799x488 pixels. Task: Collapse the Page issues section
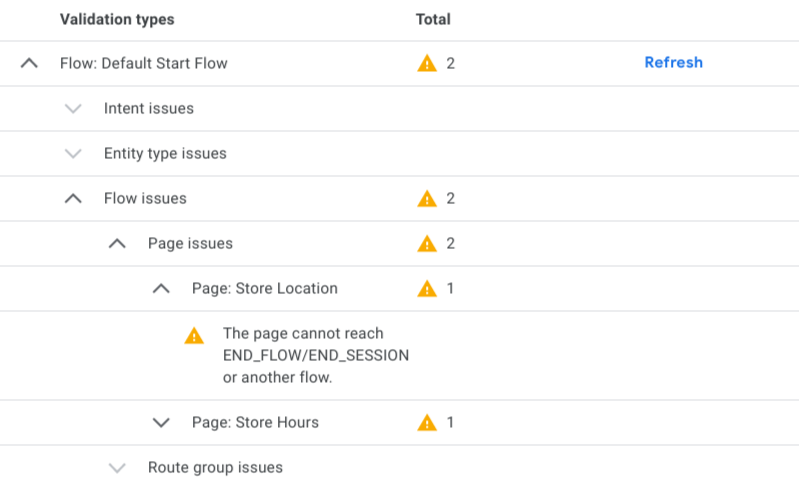(117, 243)
